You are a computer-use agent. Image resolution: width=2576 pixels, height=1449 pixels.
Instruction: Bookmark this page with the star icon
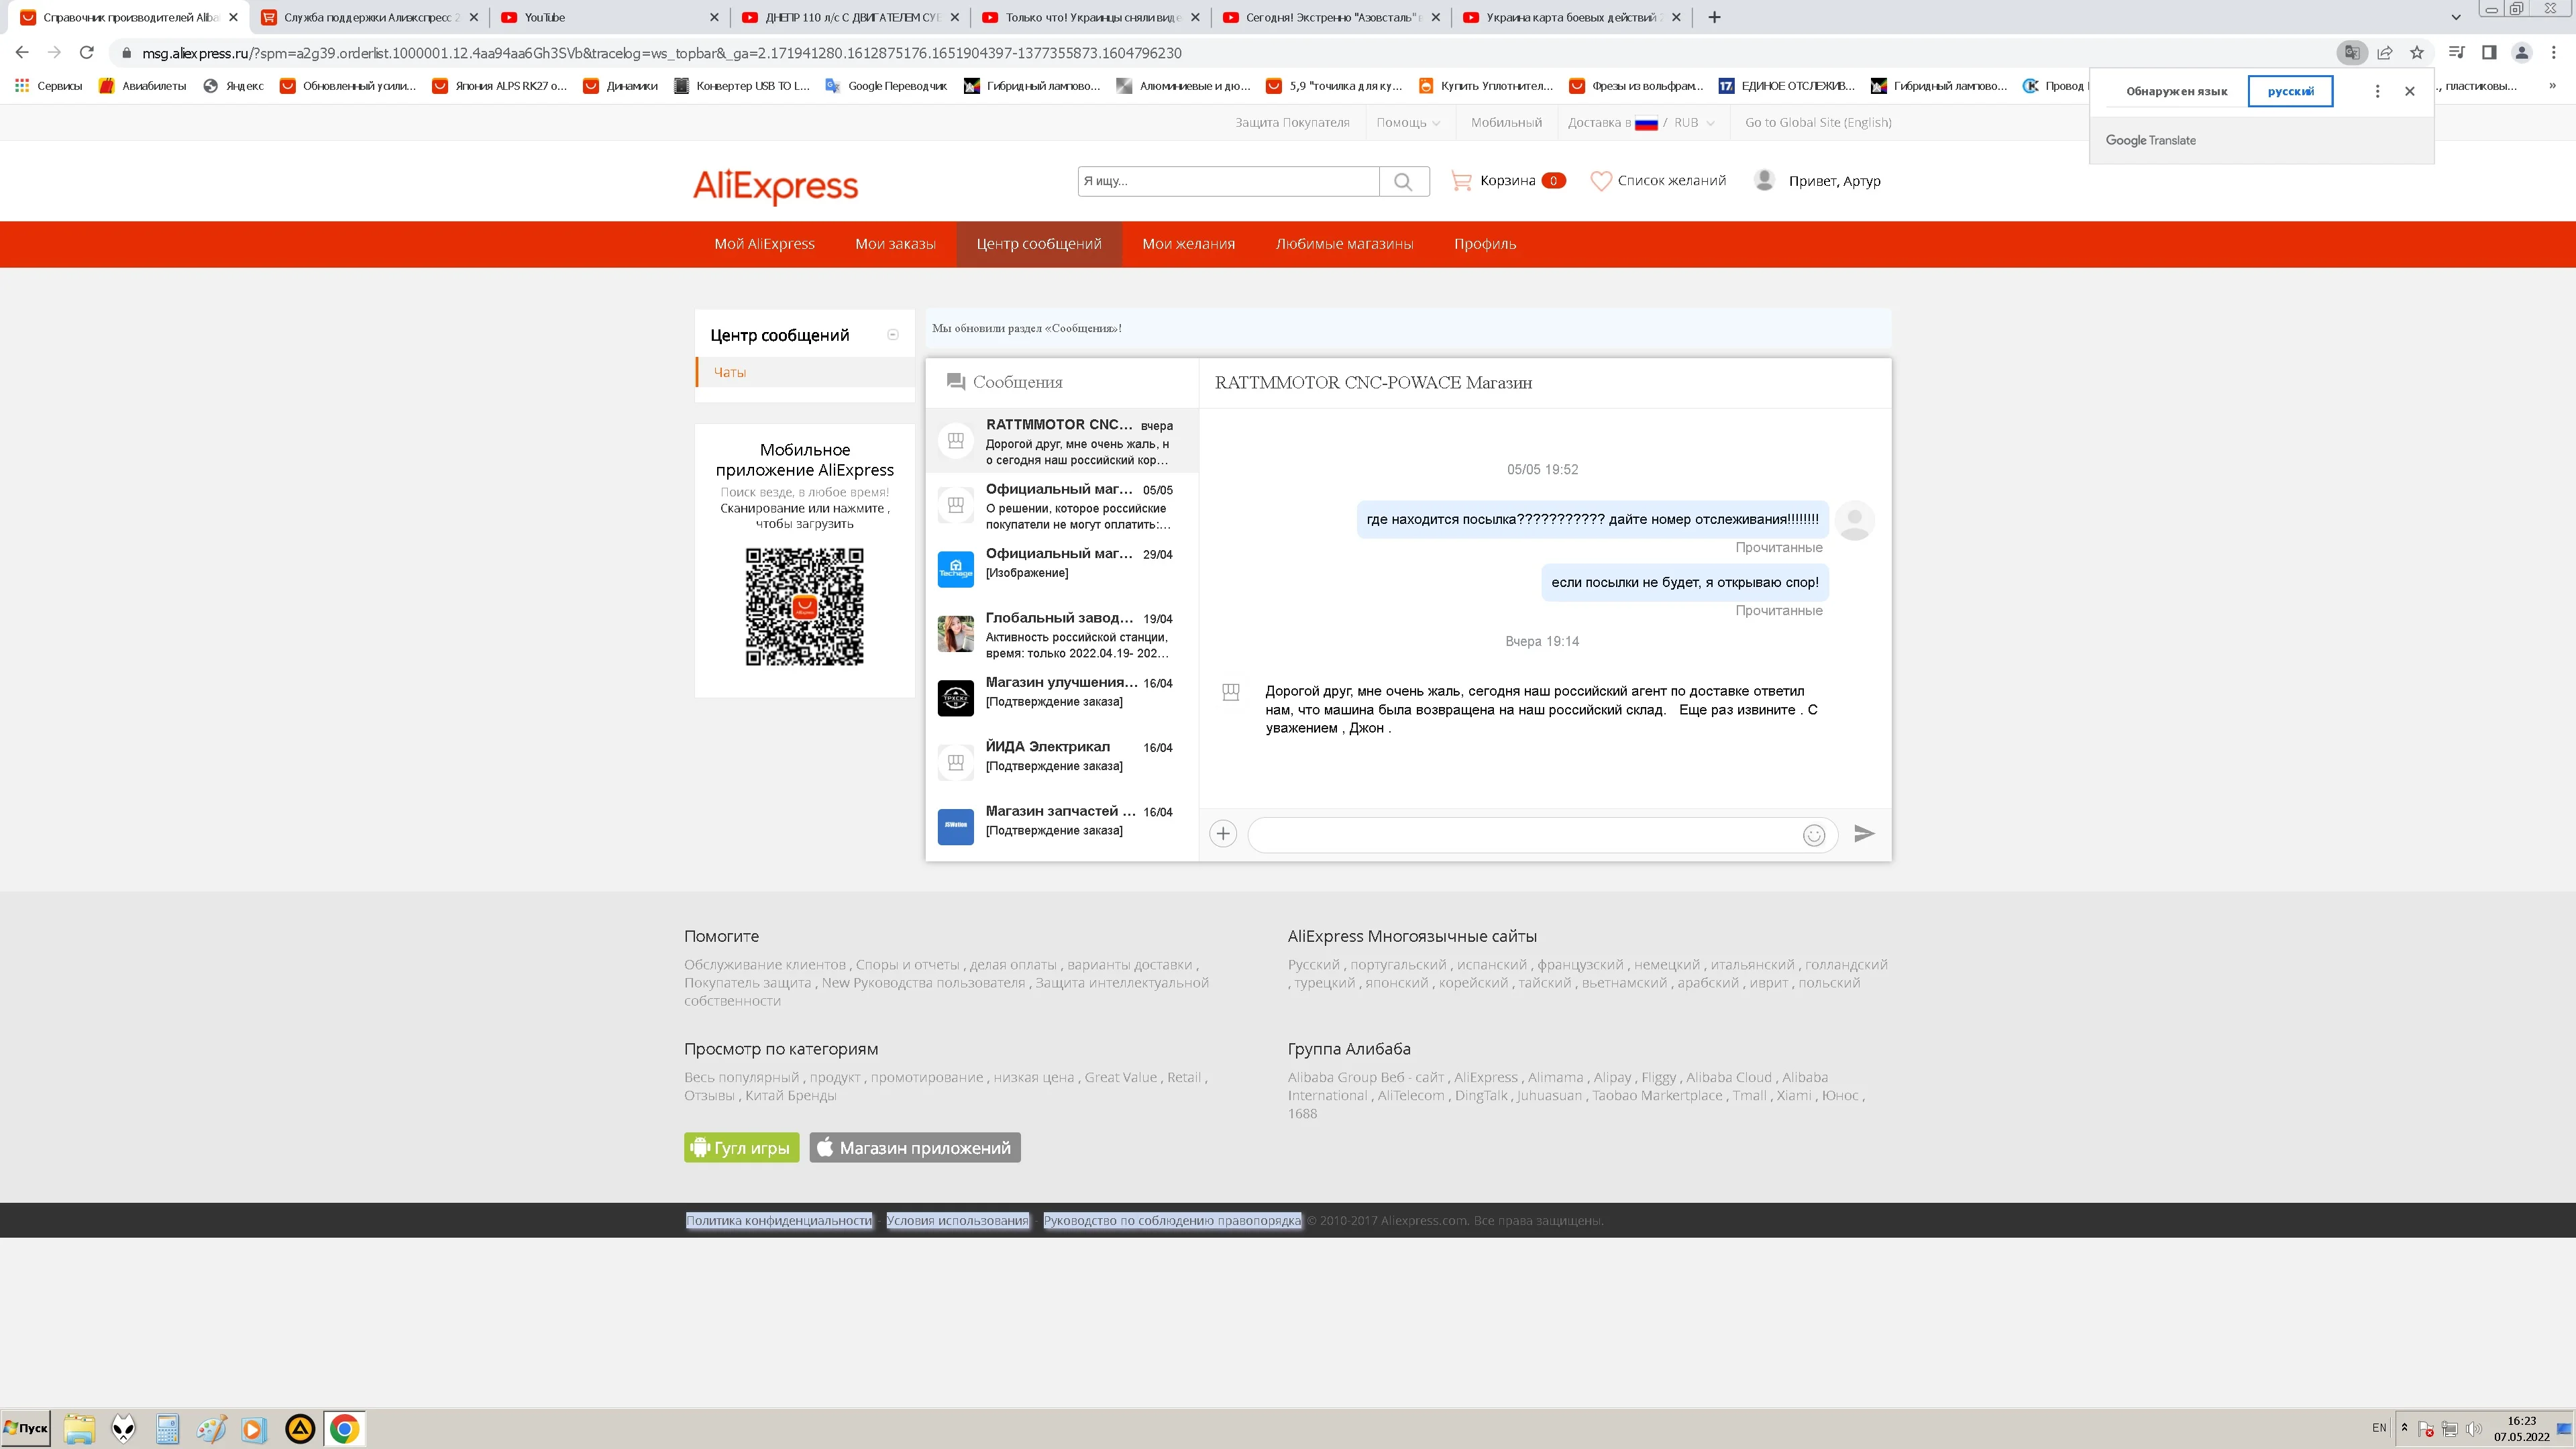pyautogui.click(x=2417, y=53)
